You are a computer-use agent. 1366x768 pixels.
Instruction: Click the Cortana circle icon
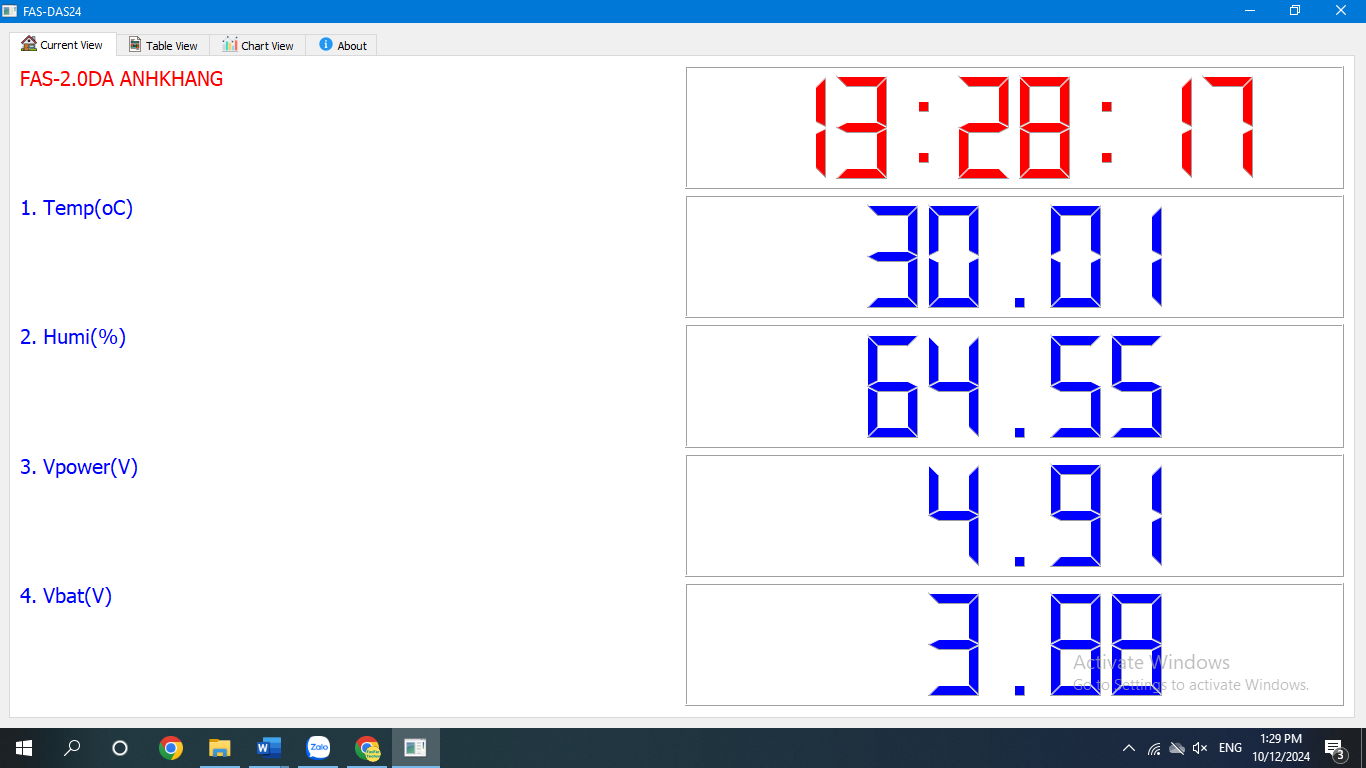point(120,747)
